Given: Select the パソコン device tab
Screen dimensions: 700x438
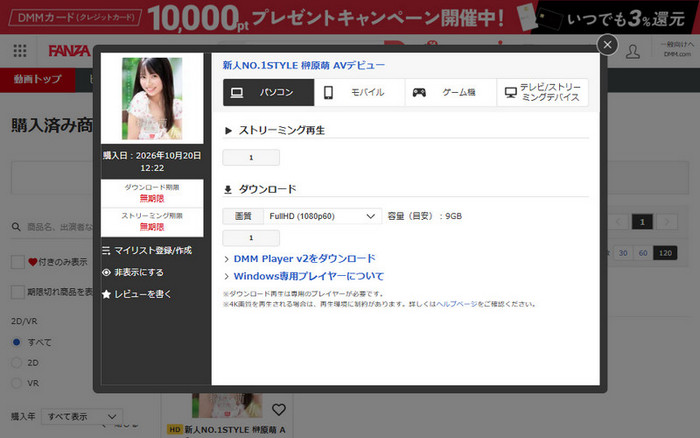Looking at the screenshot, I should coord(269,92).
